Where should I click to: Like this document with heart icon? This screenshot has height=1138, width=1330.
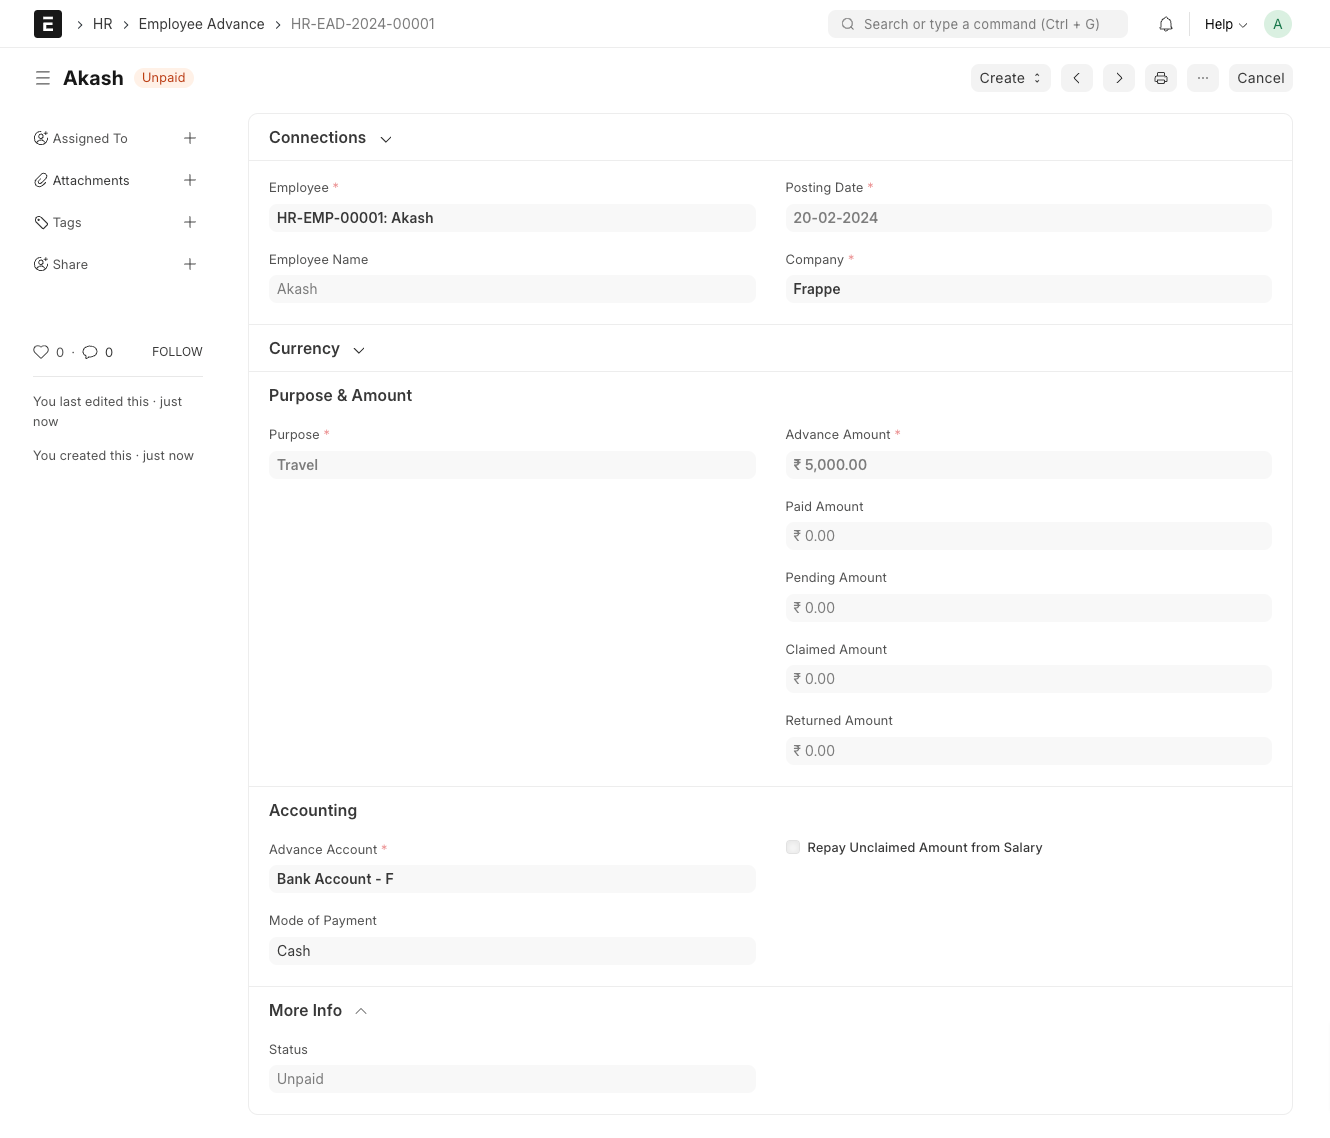click(x=41, y=352)
